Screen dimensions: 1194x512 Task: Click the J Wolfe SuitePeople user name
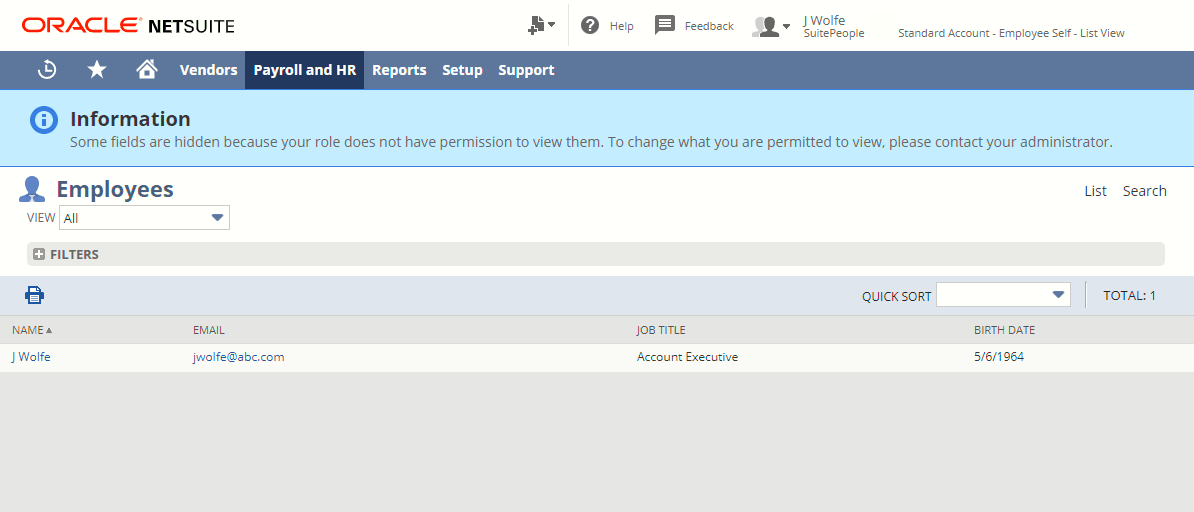[x=834, y=27]
